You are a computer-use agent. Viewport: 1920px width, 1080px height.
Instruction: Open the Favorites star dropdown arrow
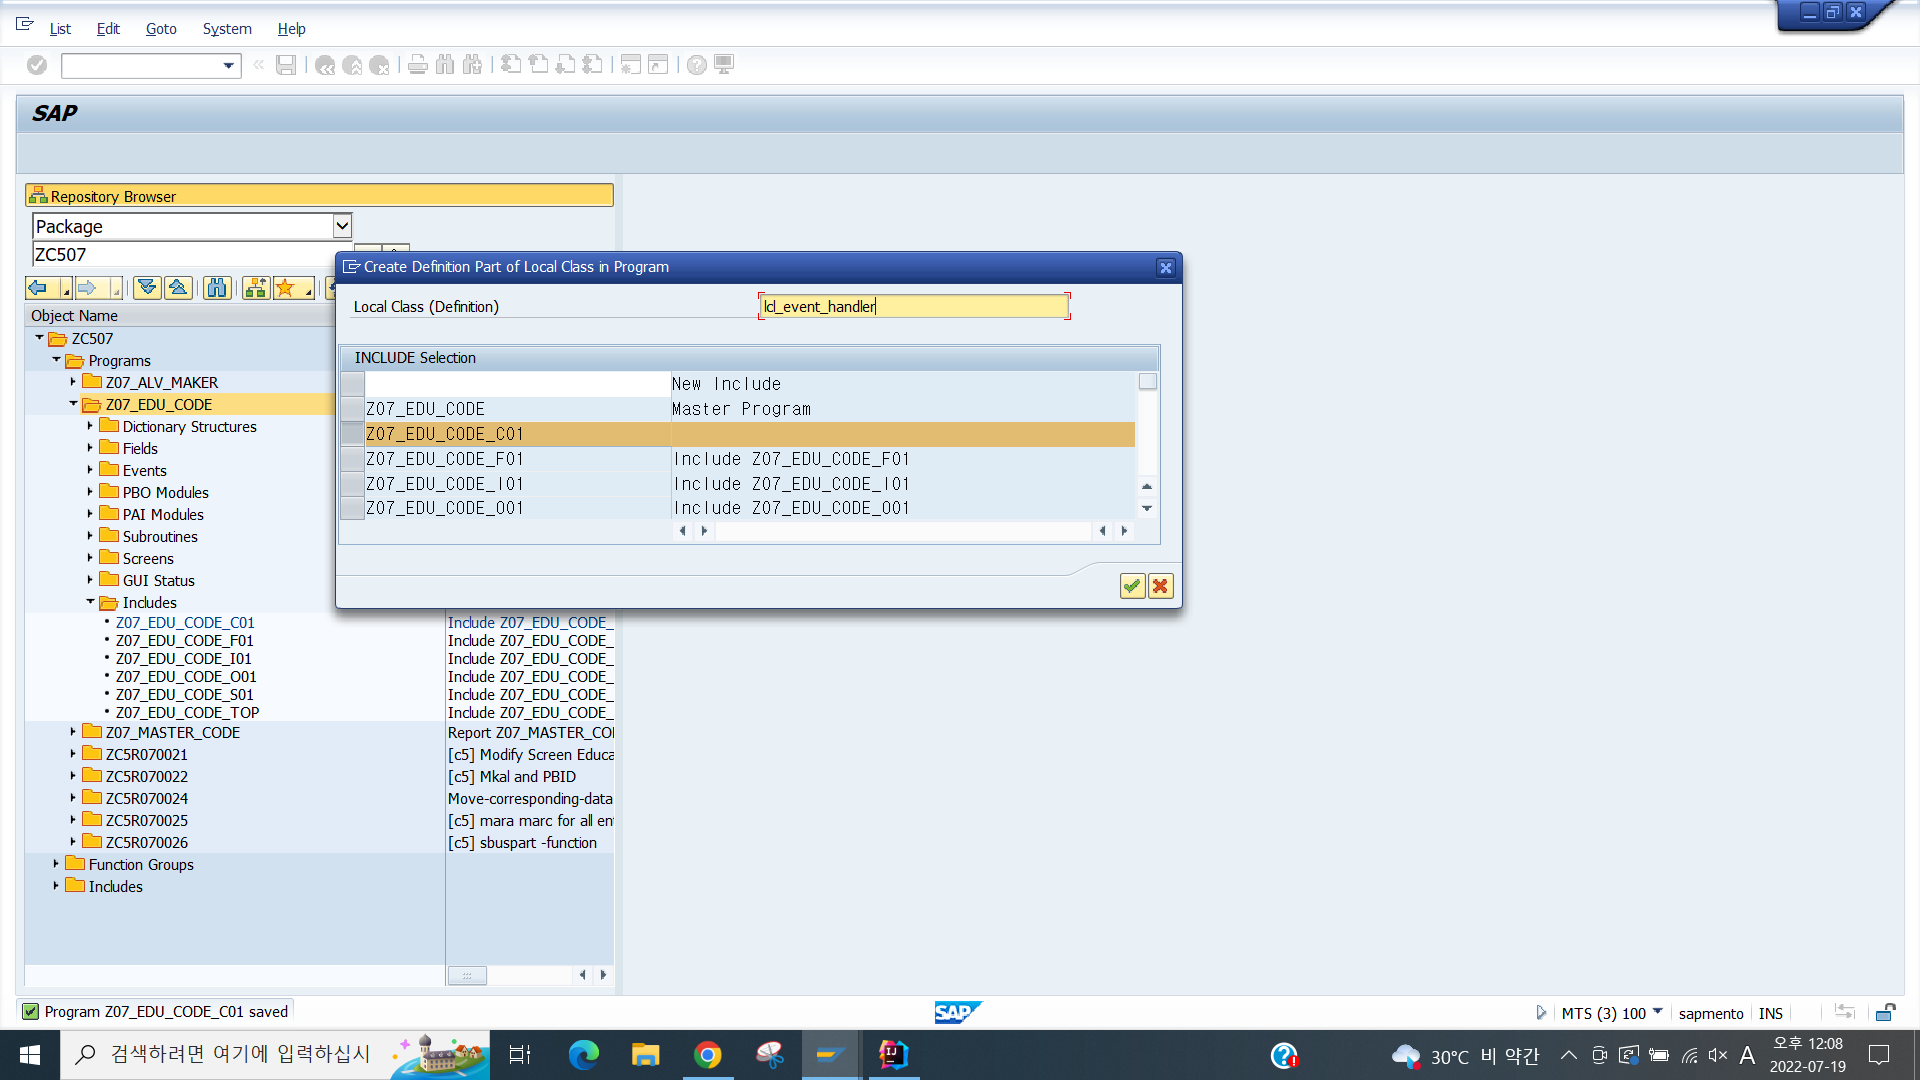pos(308,289)
